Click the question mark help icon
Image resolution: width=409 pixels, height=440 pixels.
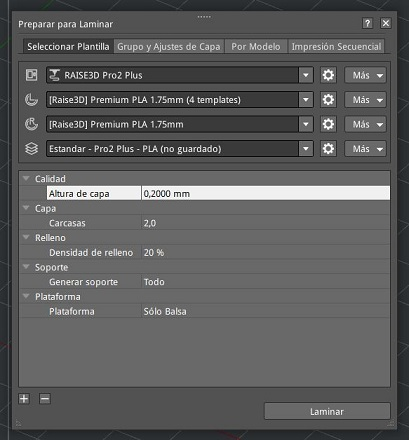coord(367,23)
